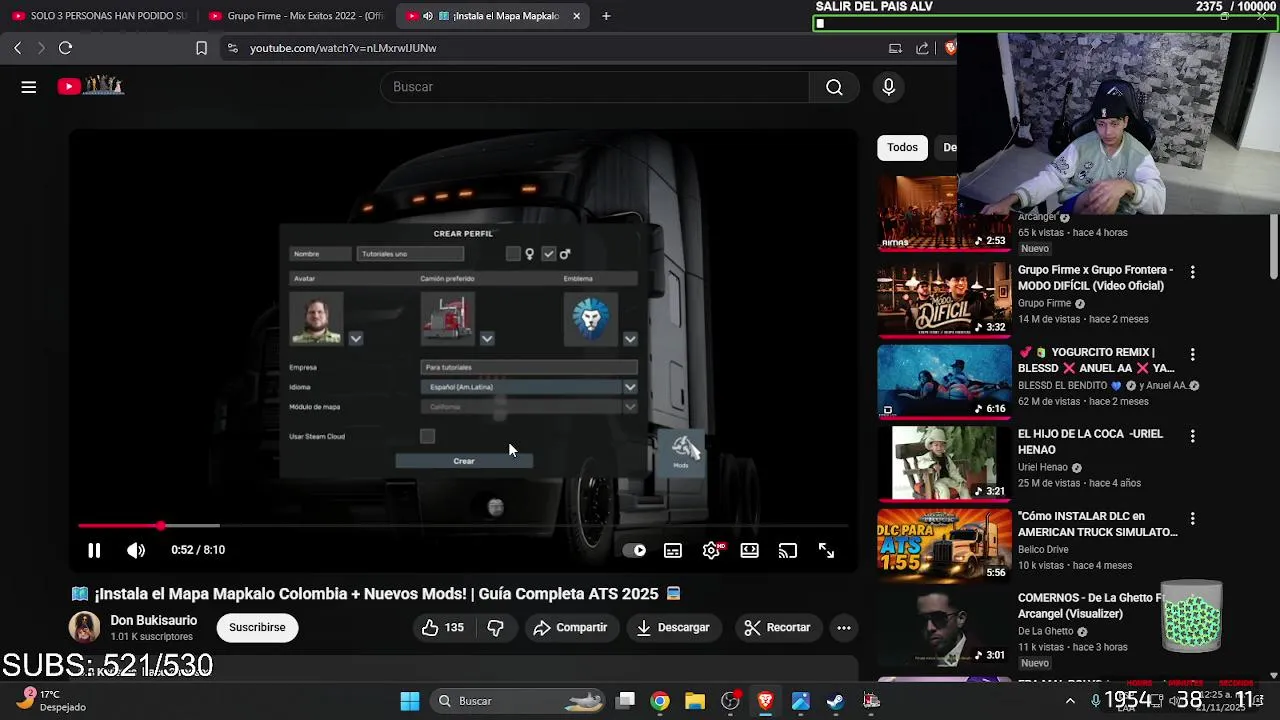Viewport: 1280px width, 720px height.
Task: Open the COMERNOS De La Ghetto video title
Action: [x=1090, y=606]
